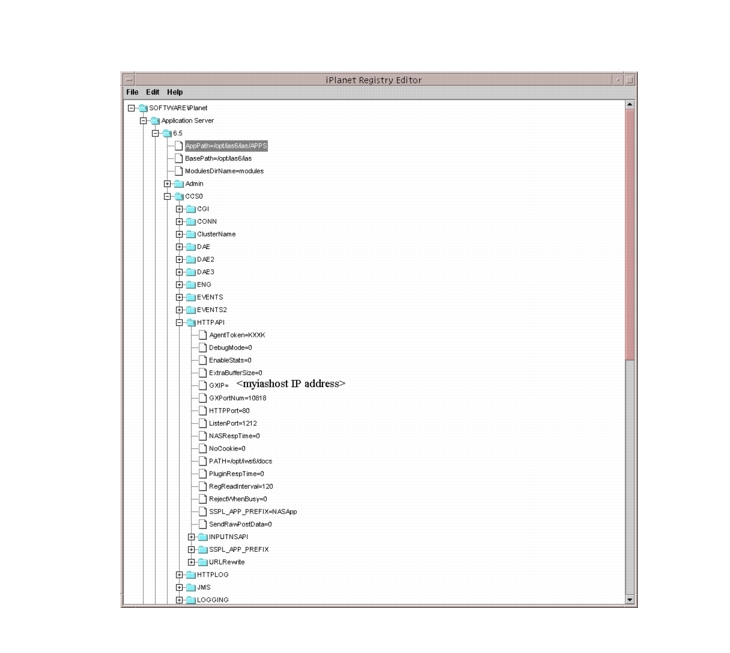Click the AppPath value document icon
730x653 pixels.
pyautogui.click(x=179, y=146)
